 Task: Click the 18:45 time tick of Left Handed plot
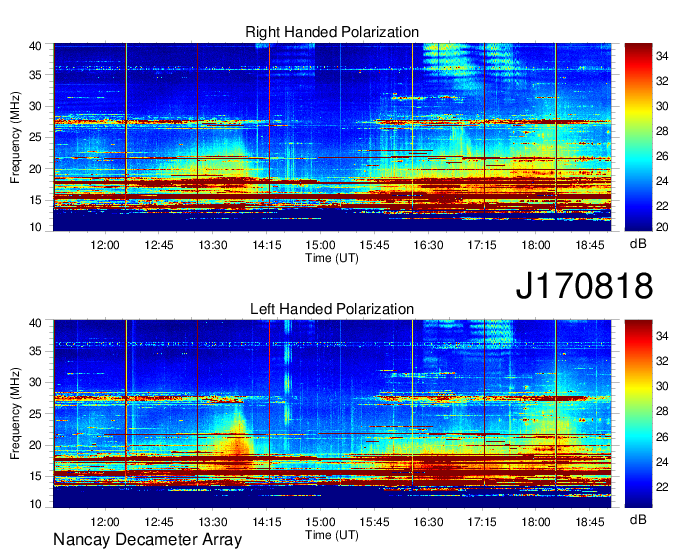[x=590, y=522]
